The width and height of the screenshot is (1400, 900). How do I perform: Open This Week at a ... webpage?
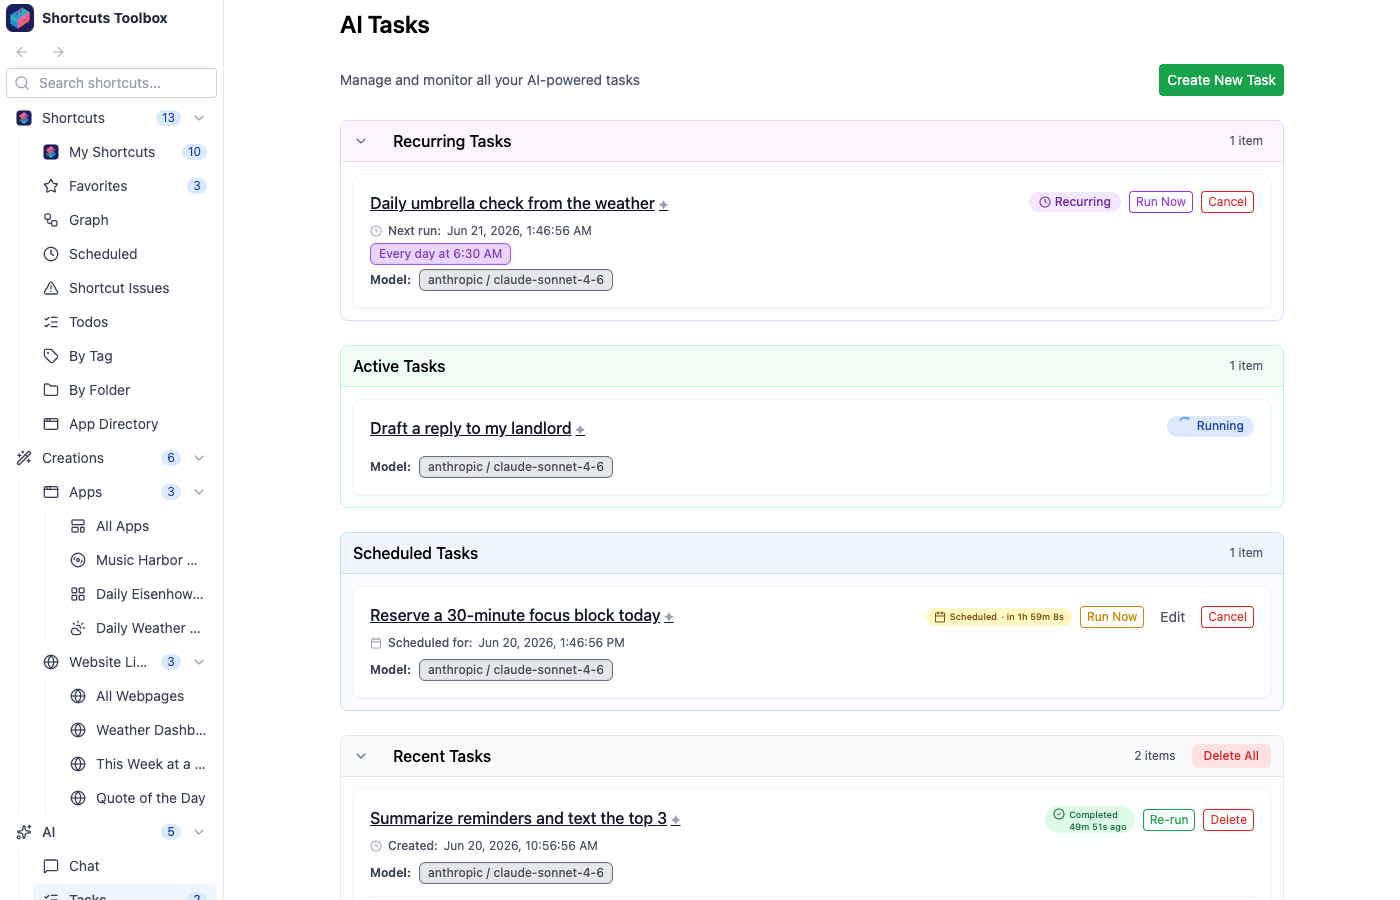[x=138, y=764]
